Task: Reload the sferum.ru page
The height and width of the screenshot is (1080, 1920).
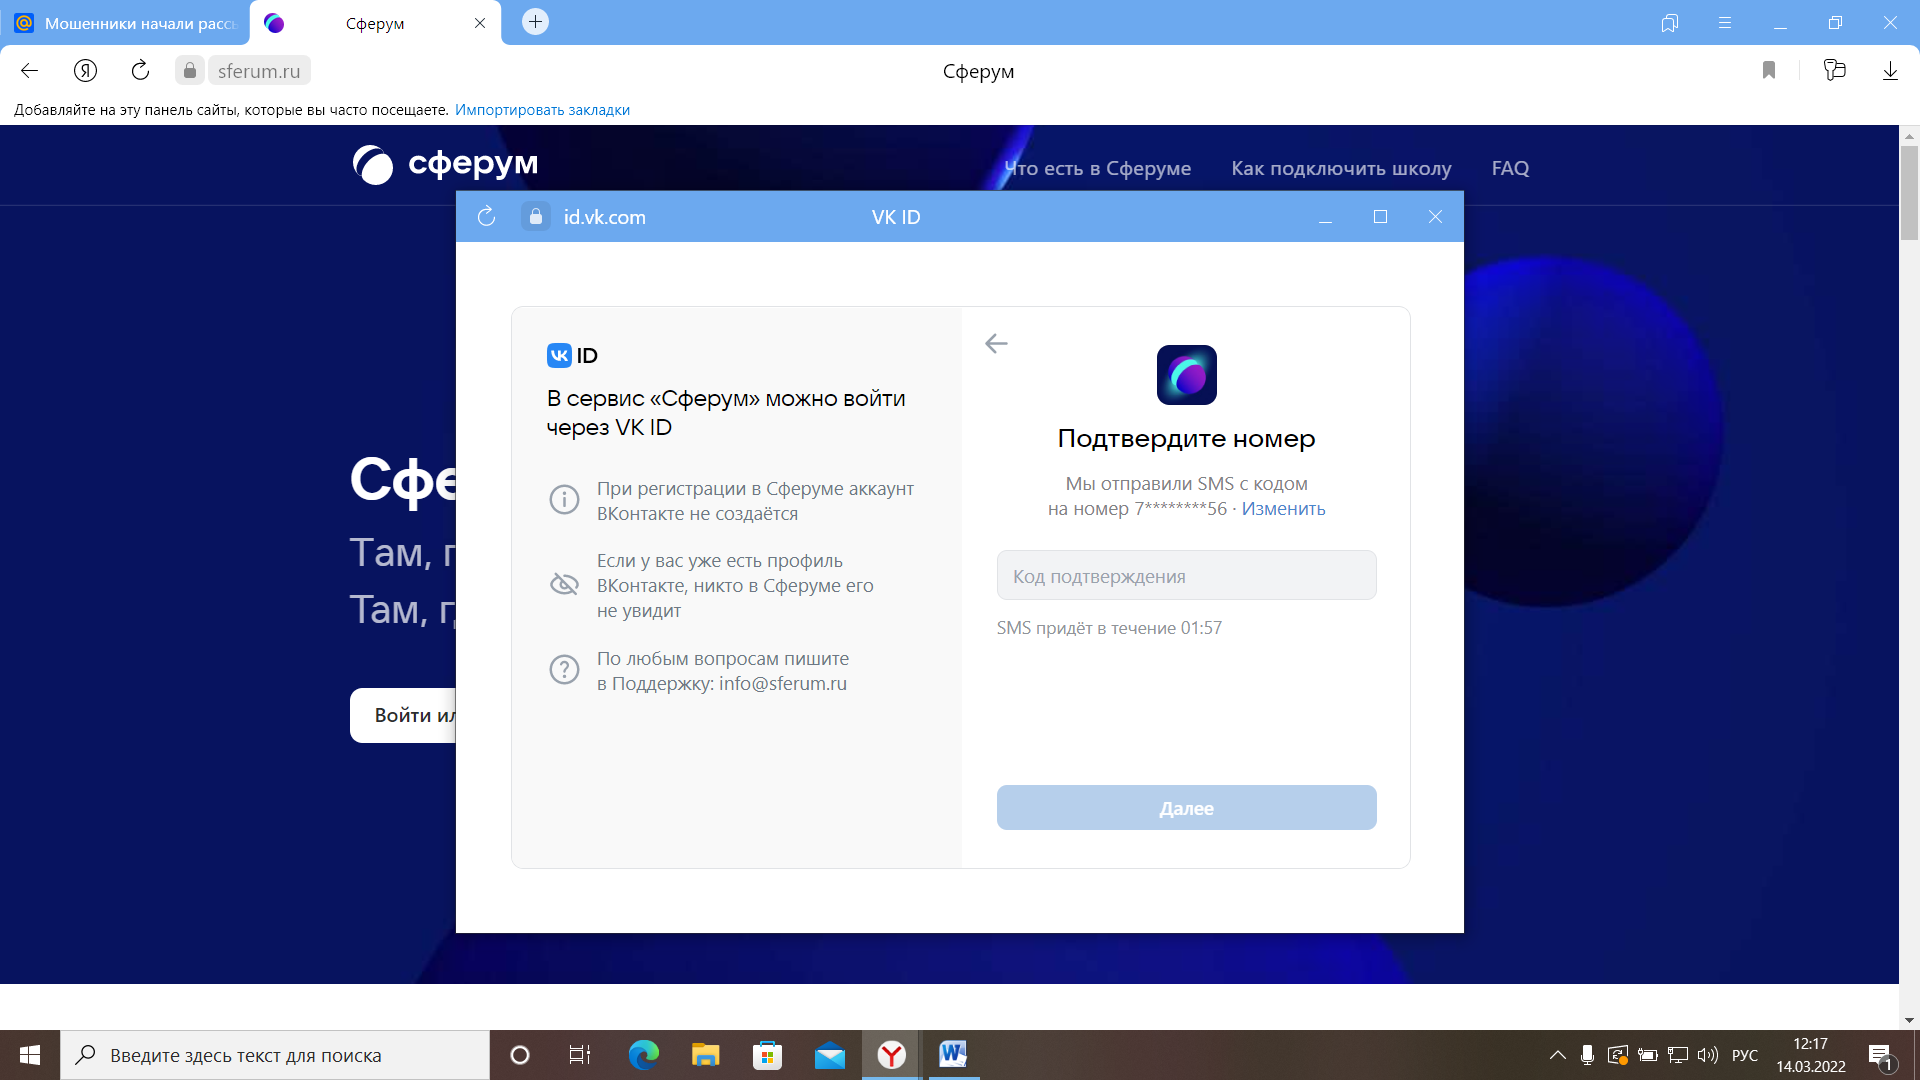Action: click(x=140, y=70)
